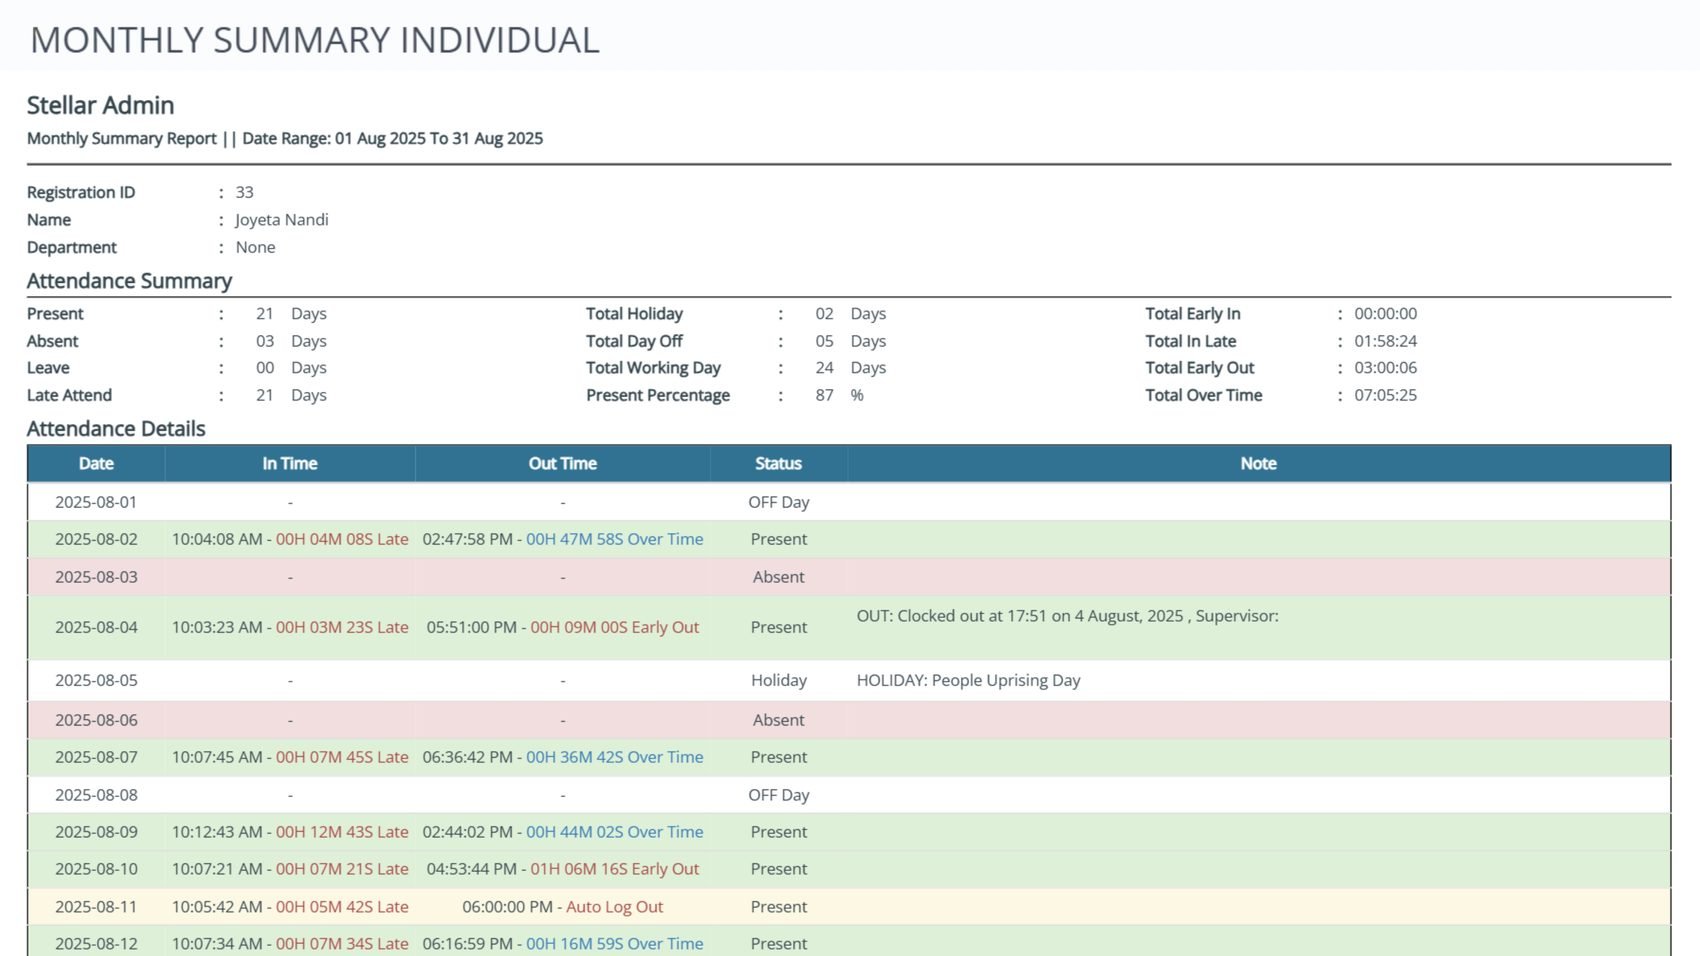
Task: Click the Note column header
Action: click(x=1259, y=464)
